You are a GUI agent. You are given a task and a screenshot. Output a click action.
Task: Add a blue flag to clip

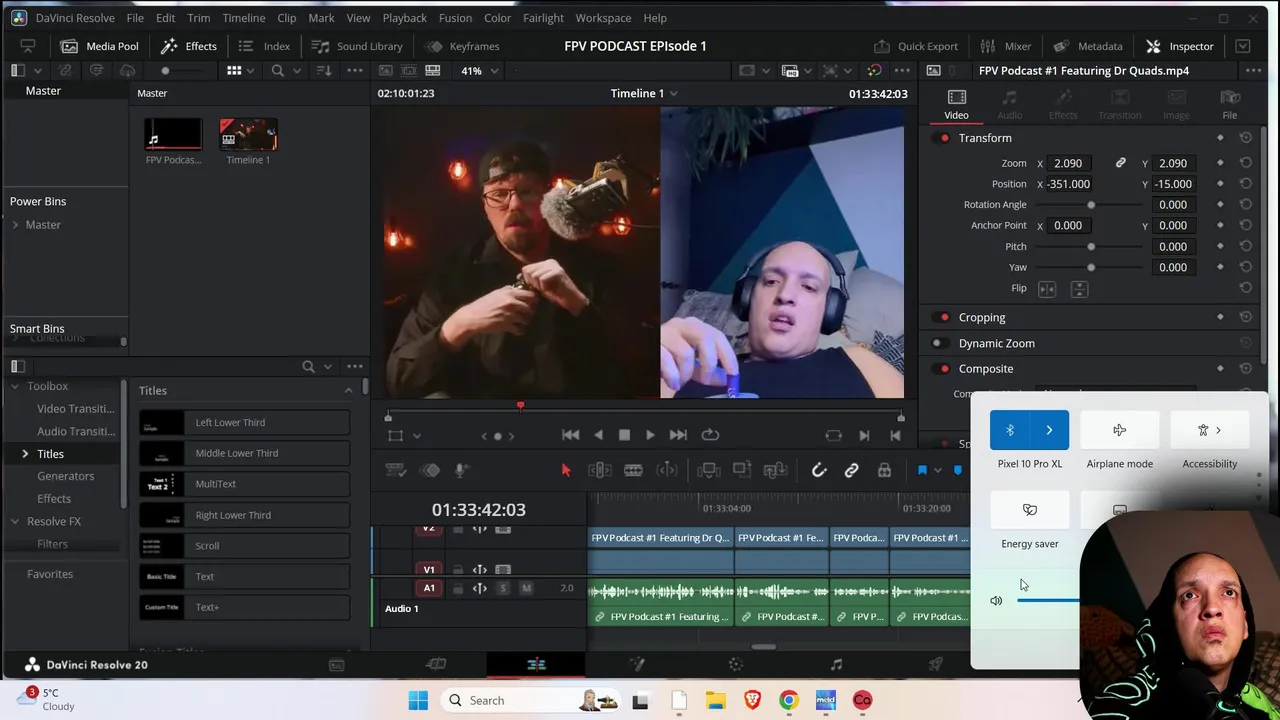click(x=922, y=470)
